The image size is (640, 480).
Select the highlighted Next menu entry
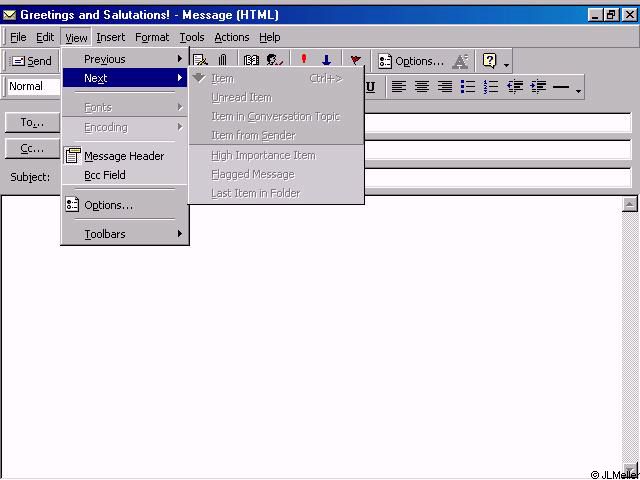coord(124,78)
